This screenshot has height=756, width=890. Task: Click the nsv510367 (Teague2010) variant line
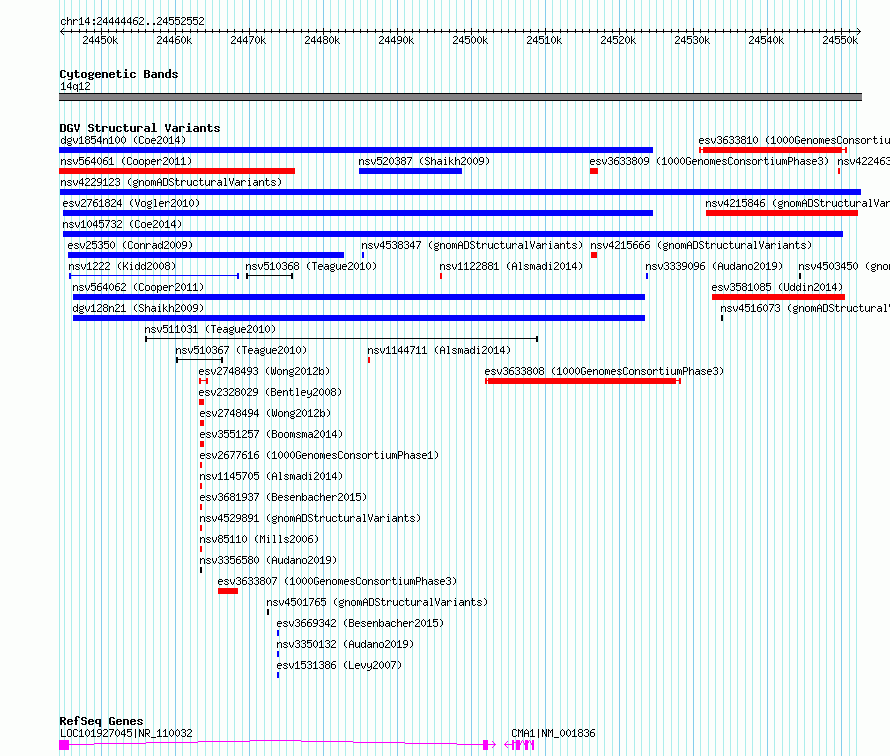[x=199, y=360]
